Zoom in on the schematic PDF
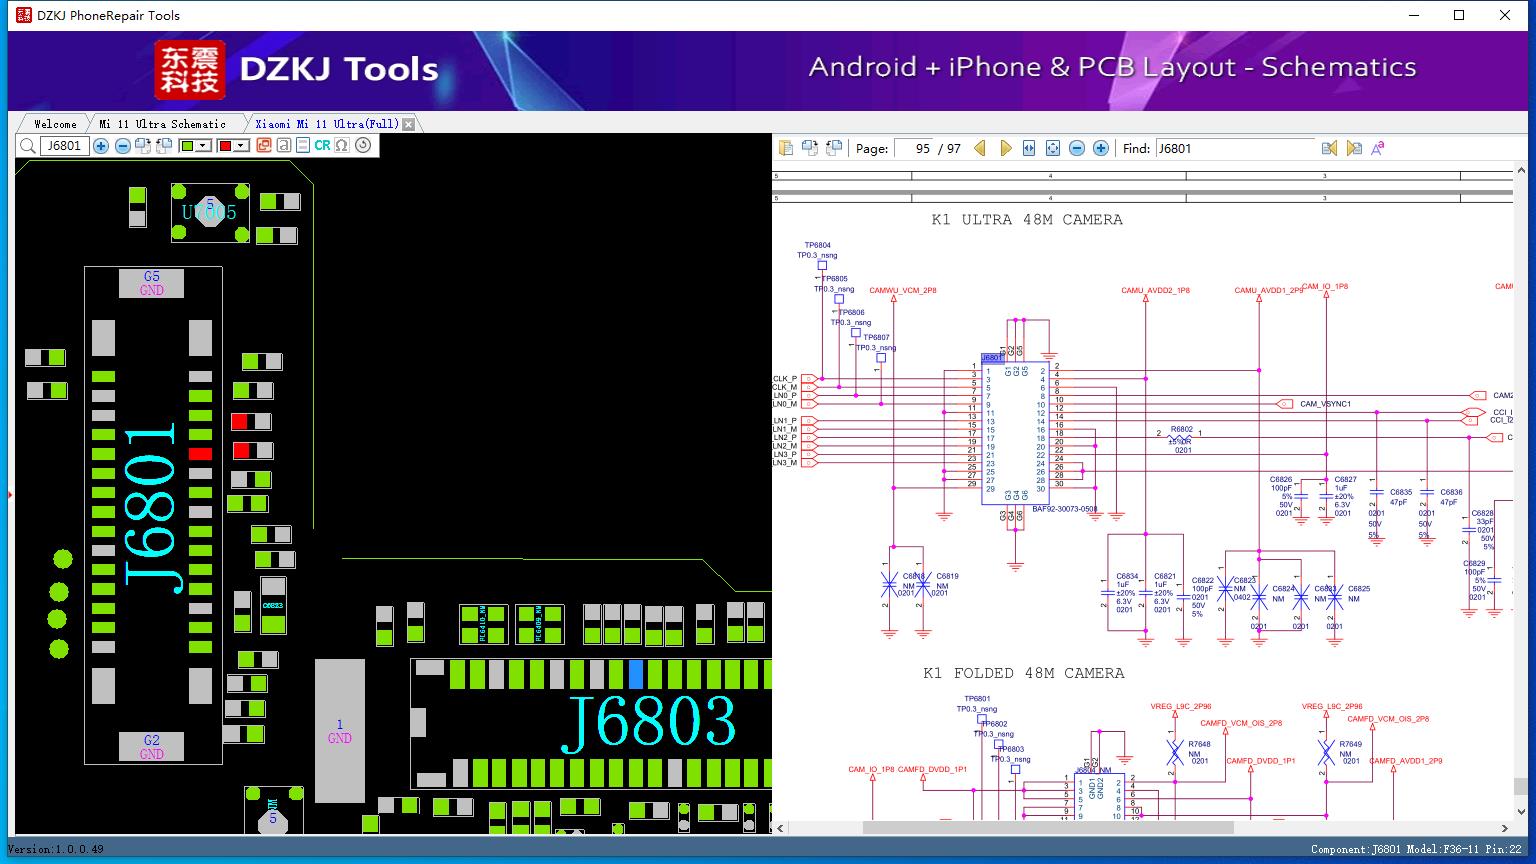The width and height of the screenshot is (1536, 864). tap(1101, 148)
